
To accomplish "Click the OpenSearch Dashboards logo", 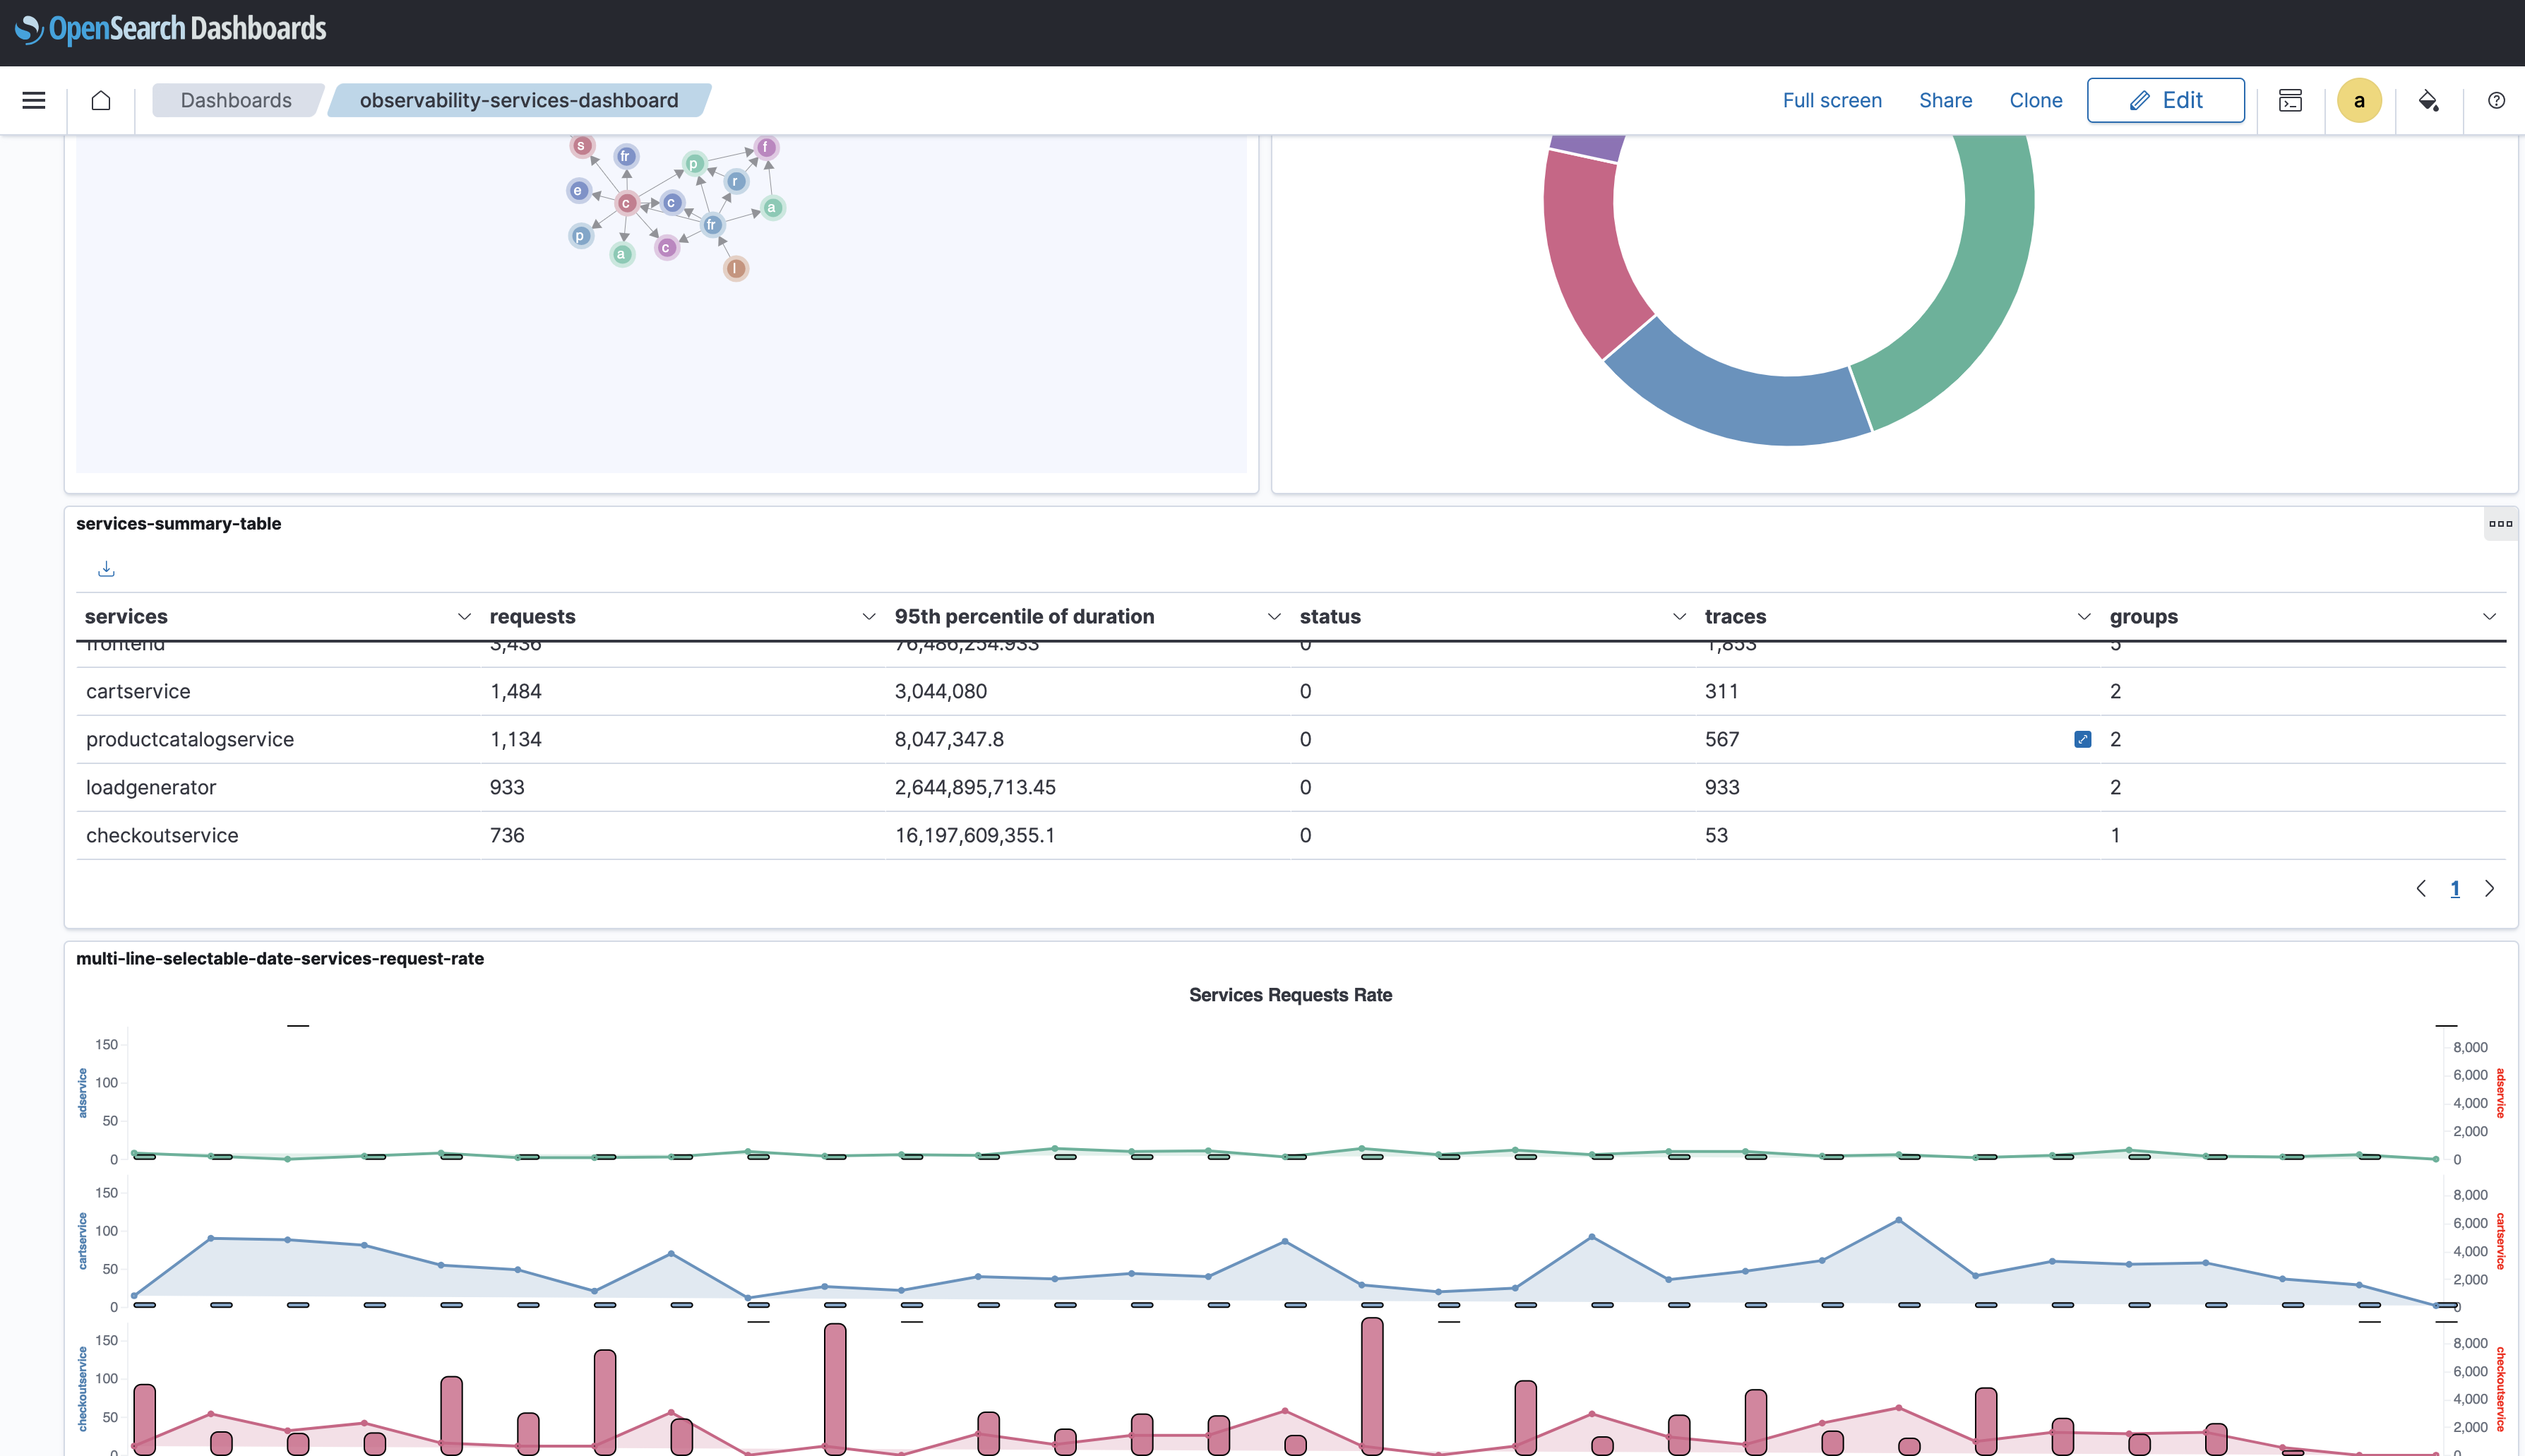I will click(171, 29).
